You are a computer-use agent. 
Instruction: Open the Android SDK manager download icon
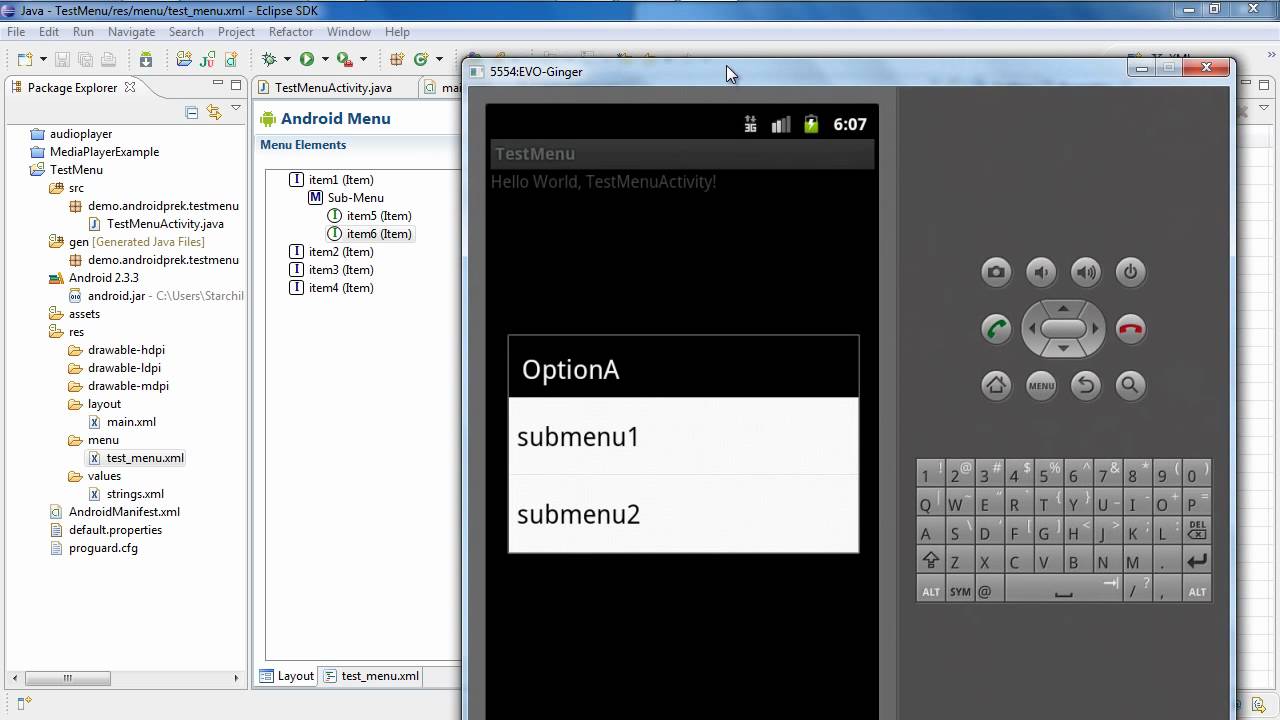(146, 60)
